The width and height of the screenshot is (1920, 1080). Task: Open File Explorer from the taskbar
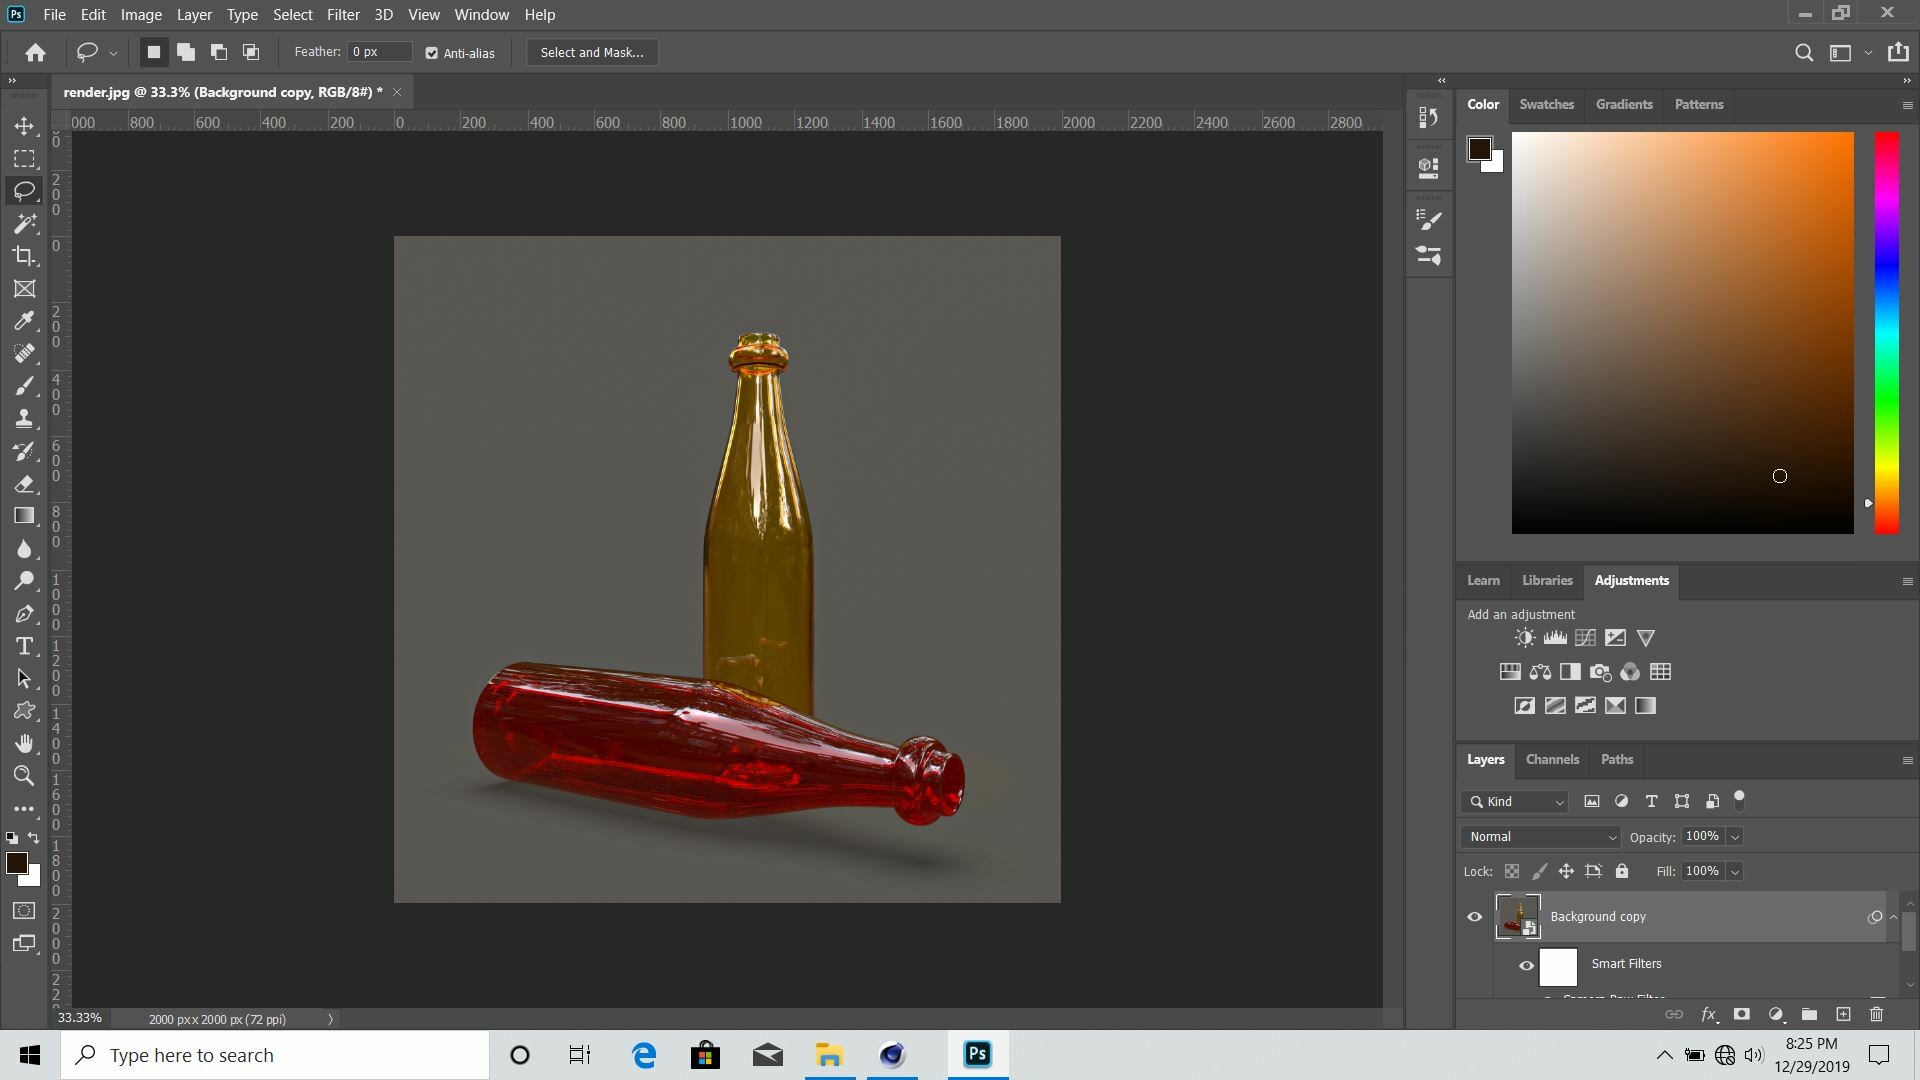click(829, 1055)
